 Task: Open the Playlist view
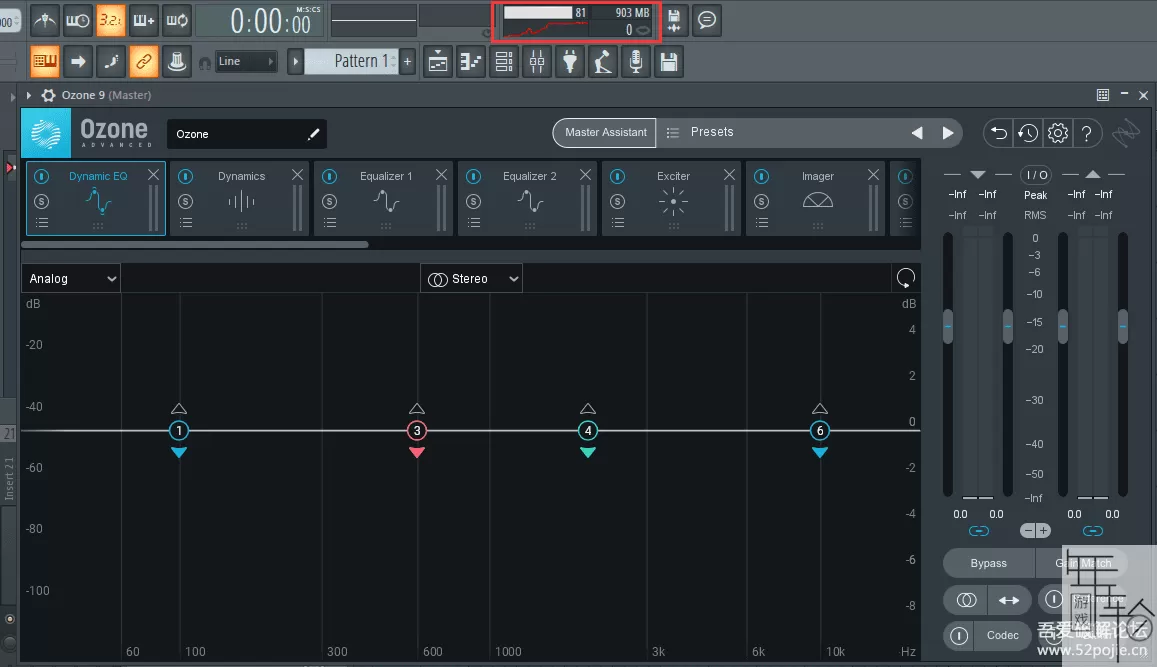(x=438, y=62)
